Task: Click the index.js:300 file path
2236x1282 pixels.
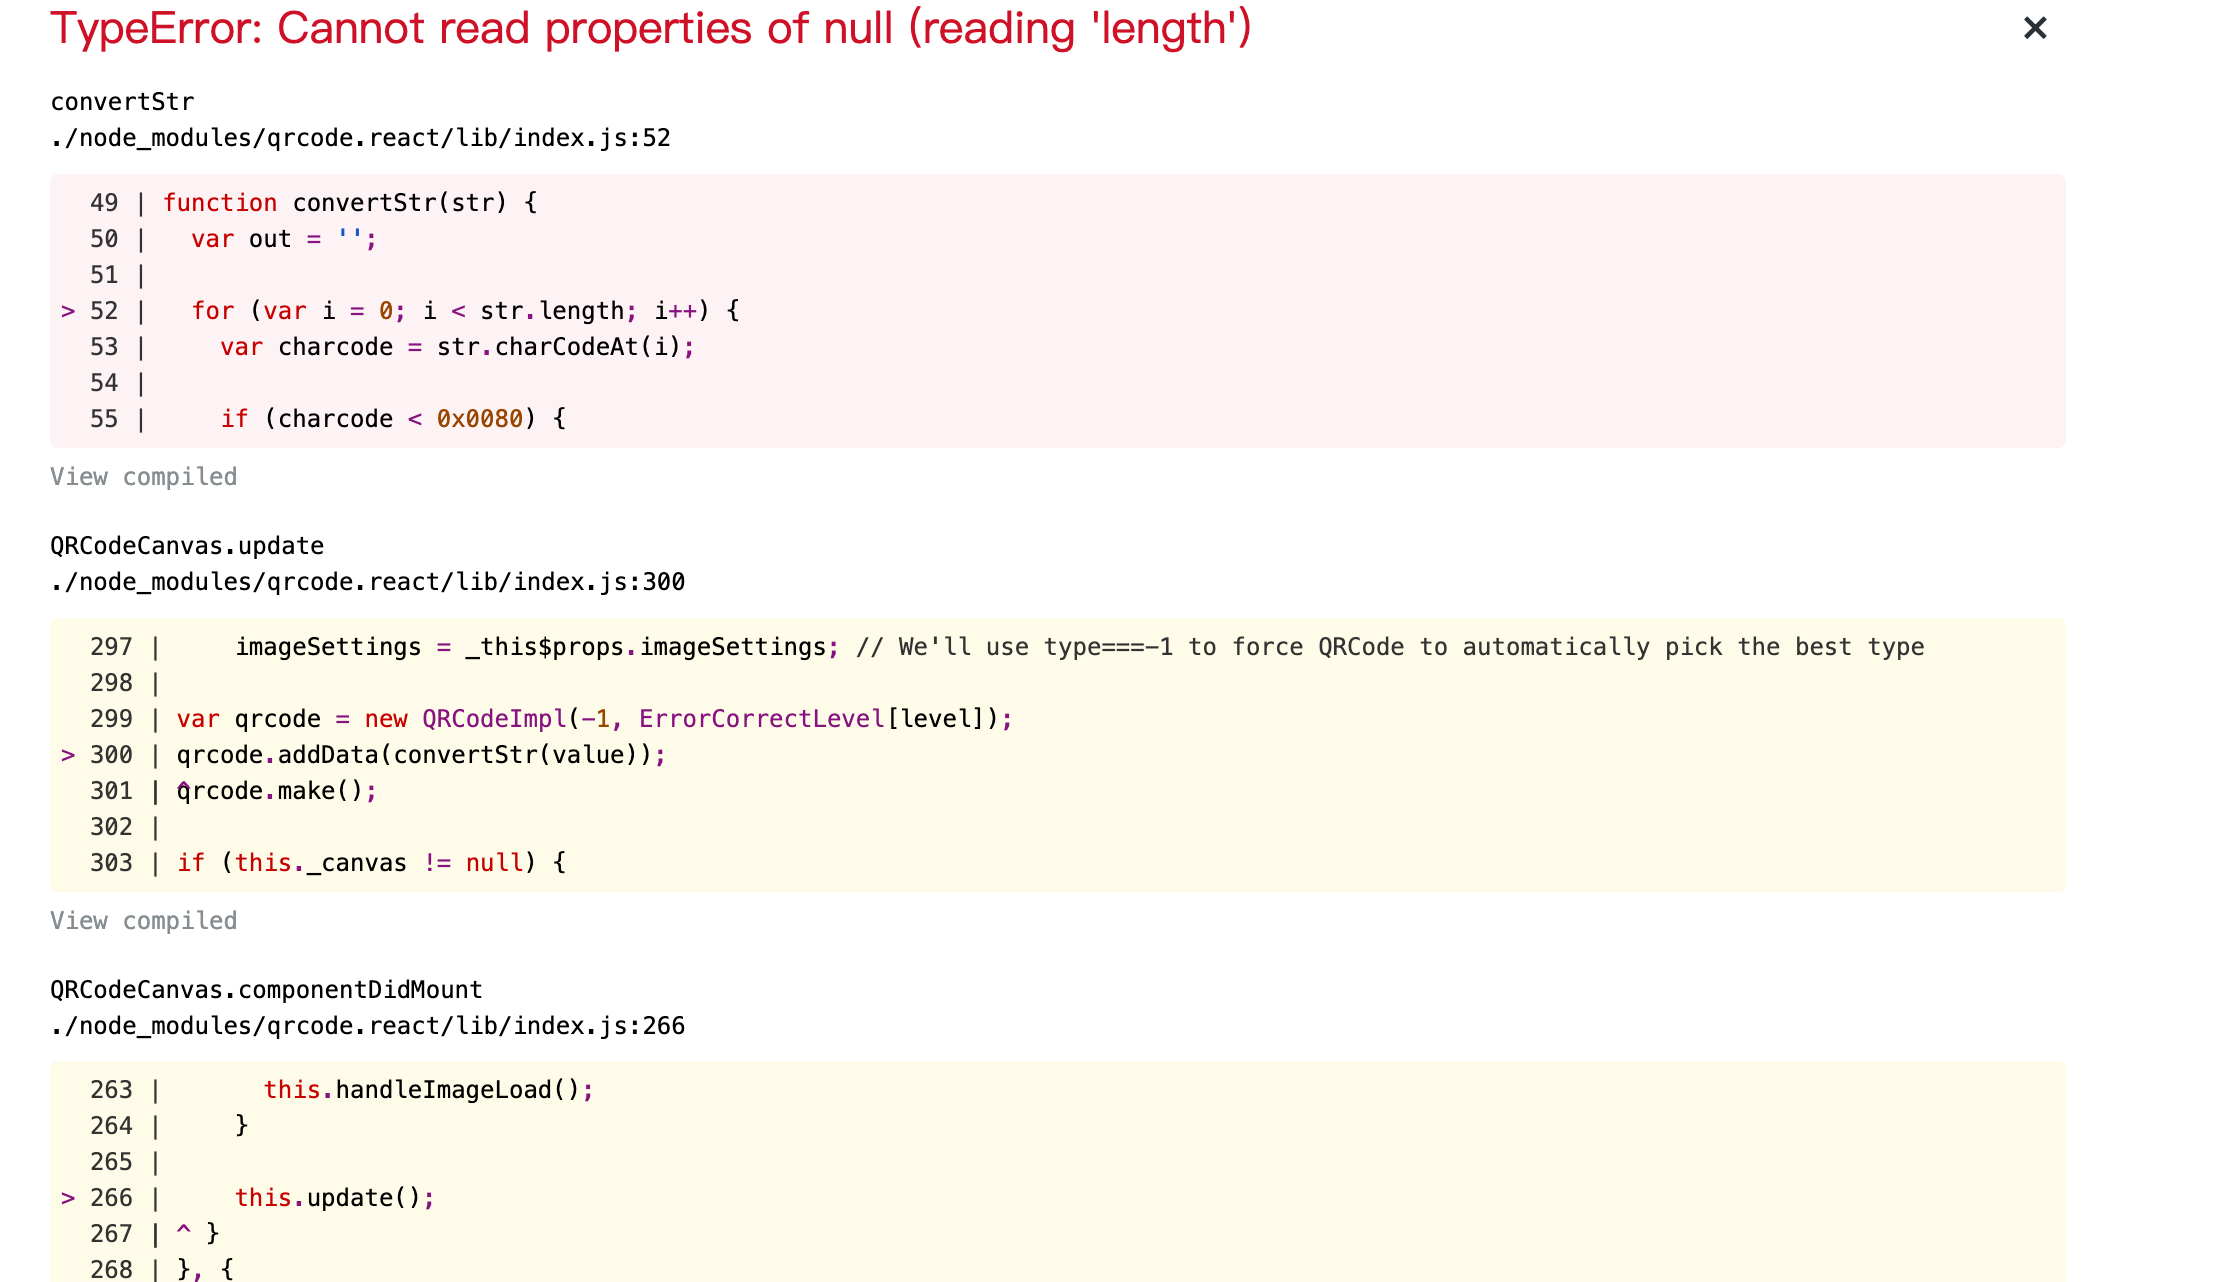Action: [x=367, y=581]
